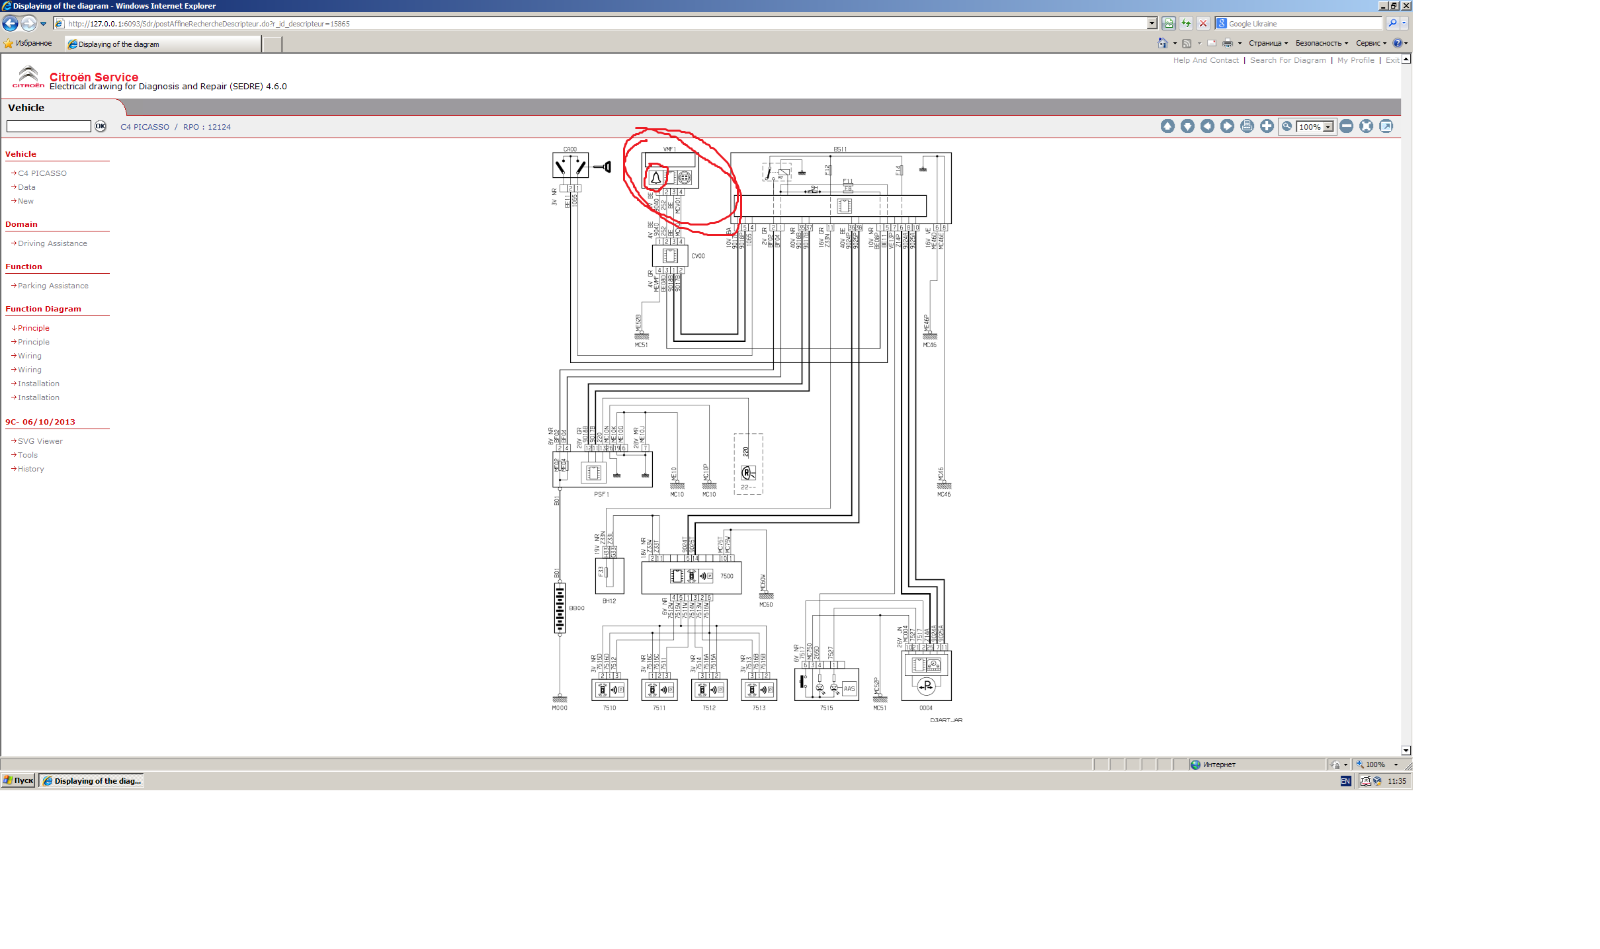This screenshot has width=1600, height=949.
Task: Open Избранное favorites button
Action: 29,44
